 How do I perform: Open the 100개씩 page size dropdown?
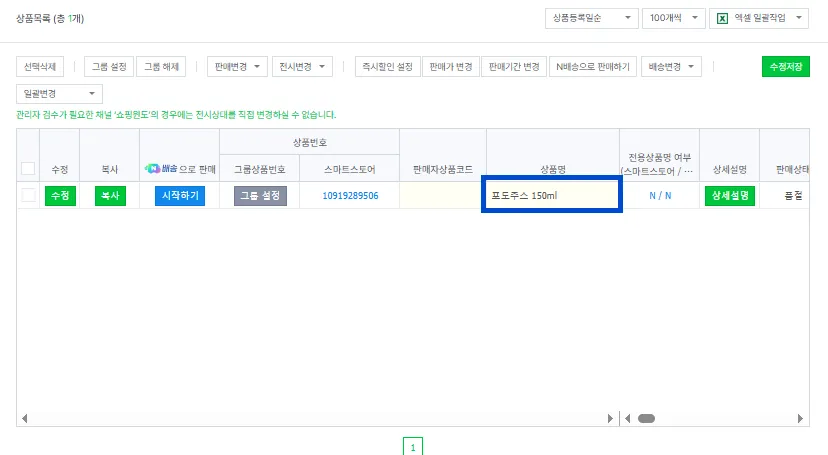click(x=673, y=18)
